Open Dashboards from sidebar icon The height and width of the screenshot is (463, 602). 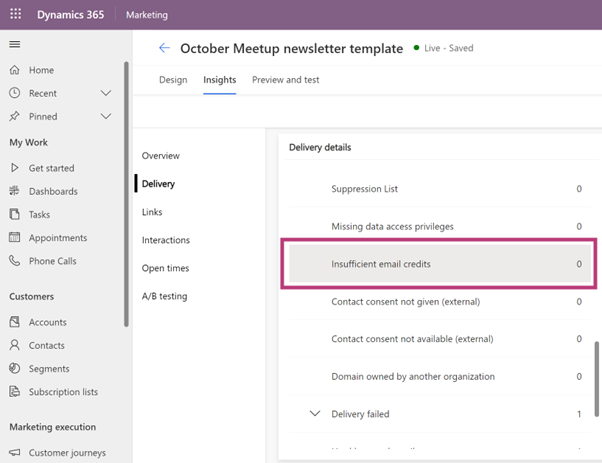point(15,191)
